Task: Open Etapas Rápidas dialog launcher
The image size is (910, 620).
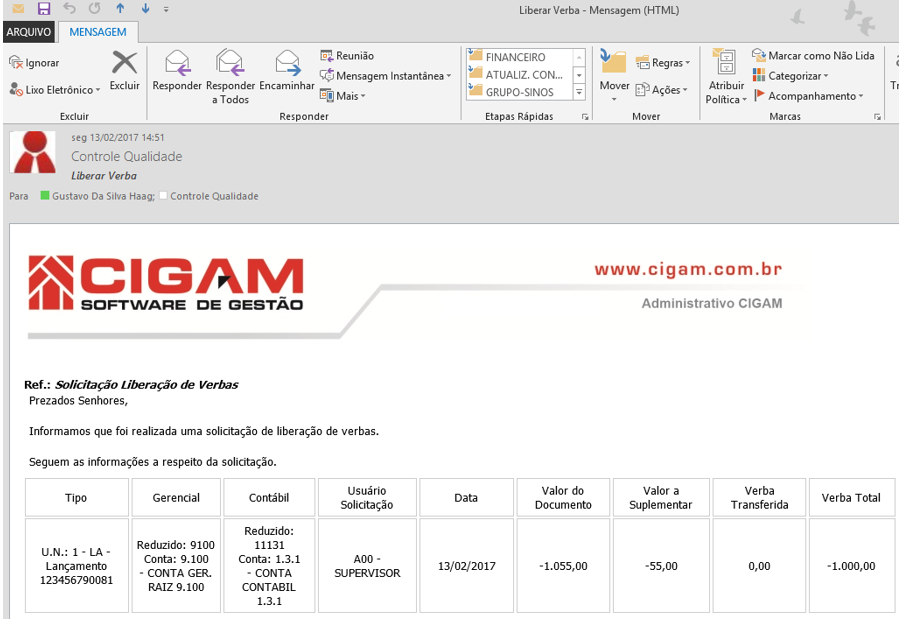Action: coord(585,117)
